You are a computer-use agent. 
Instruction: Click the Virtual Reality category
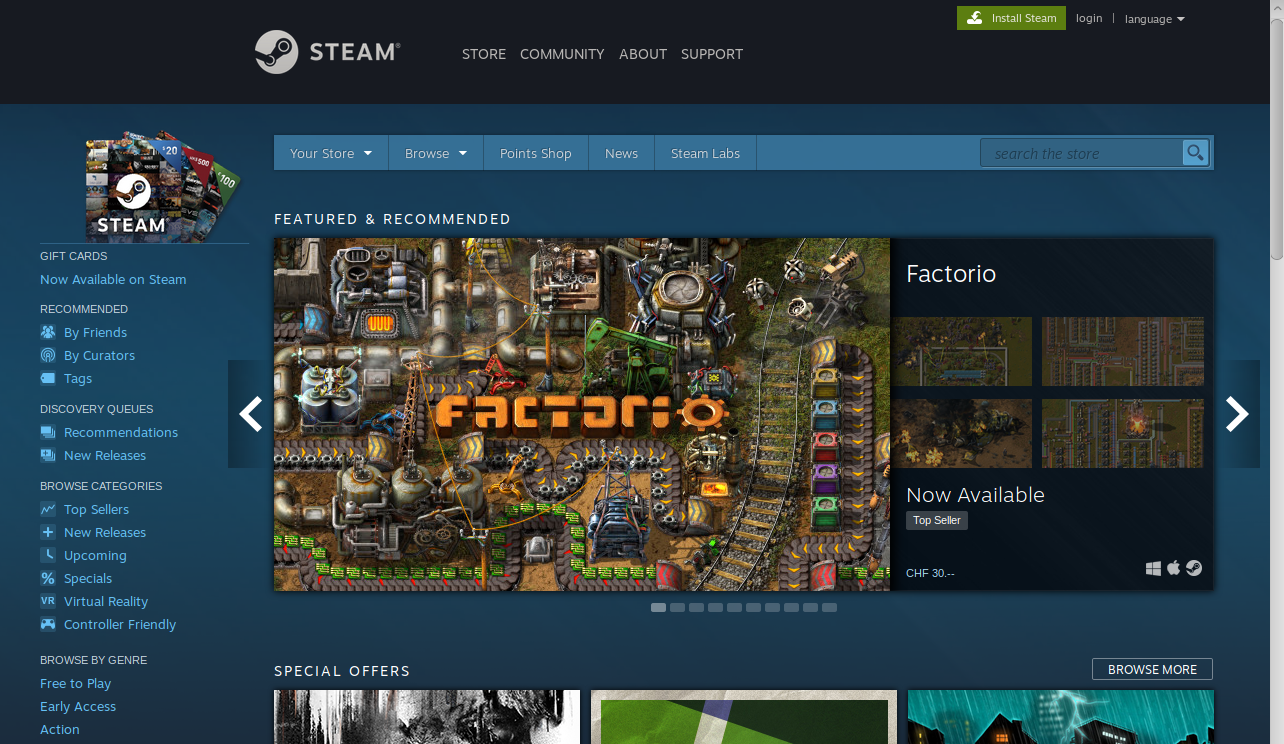(105, 601)
